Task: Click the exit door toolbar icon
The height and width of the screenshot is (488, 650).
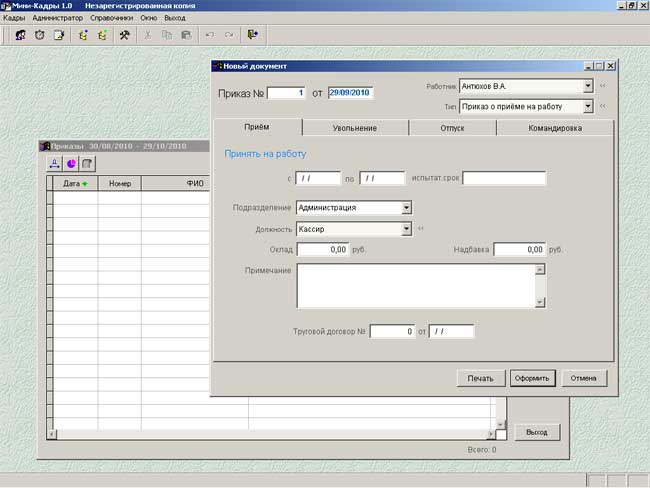Action: (x=252, y=34)
